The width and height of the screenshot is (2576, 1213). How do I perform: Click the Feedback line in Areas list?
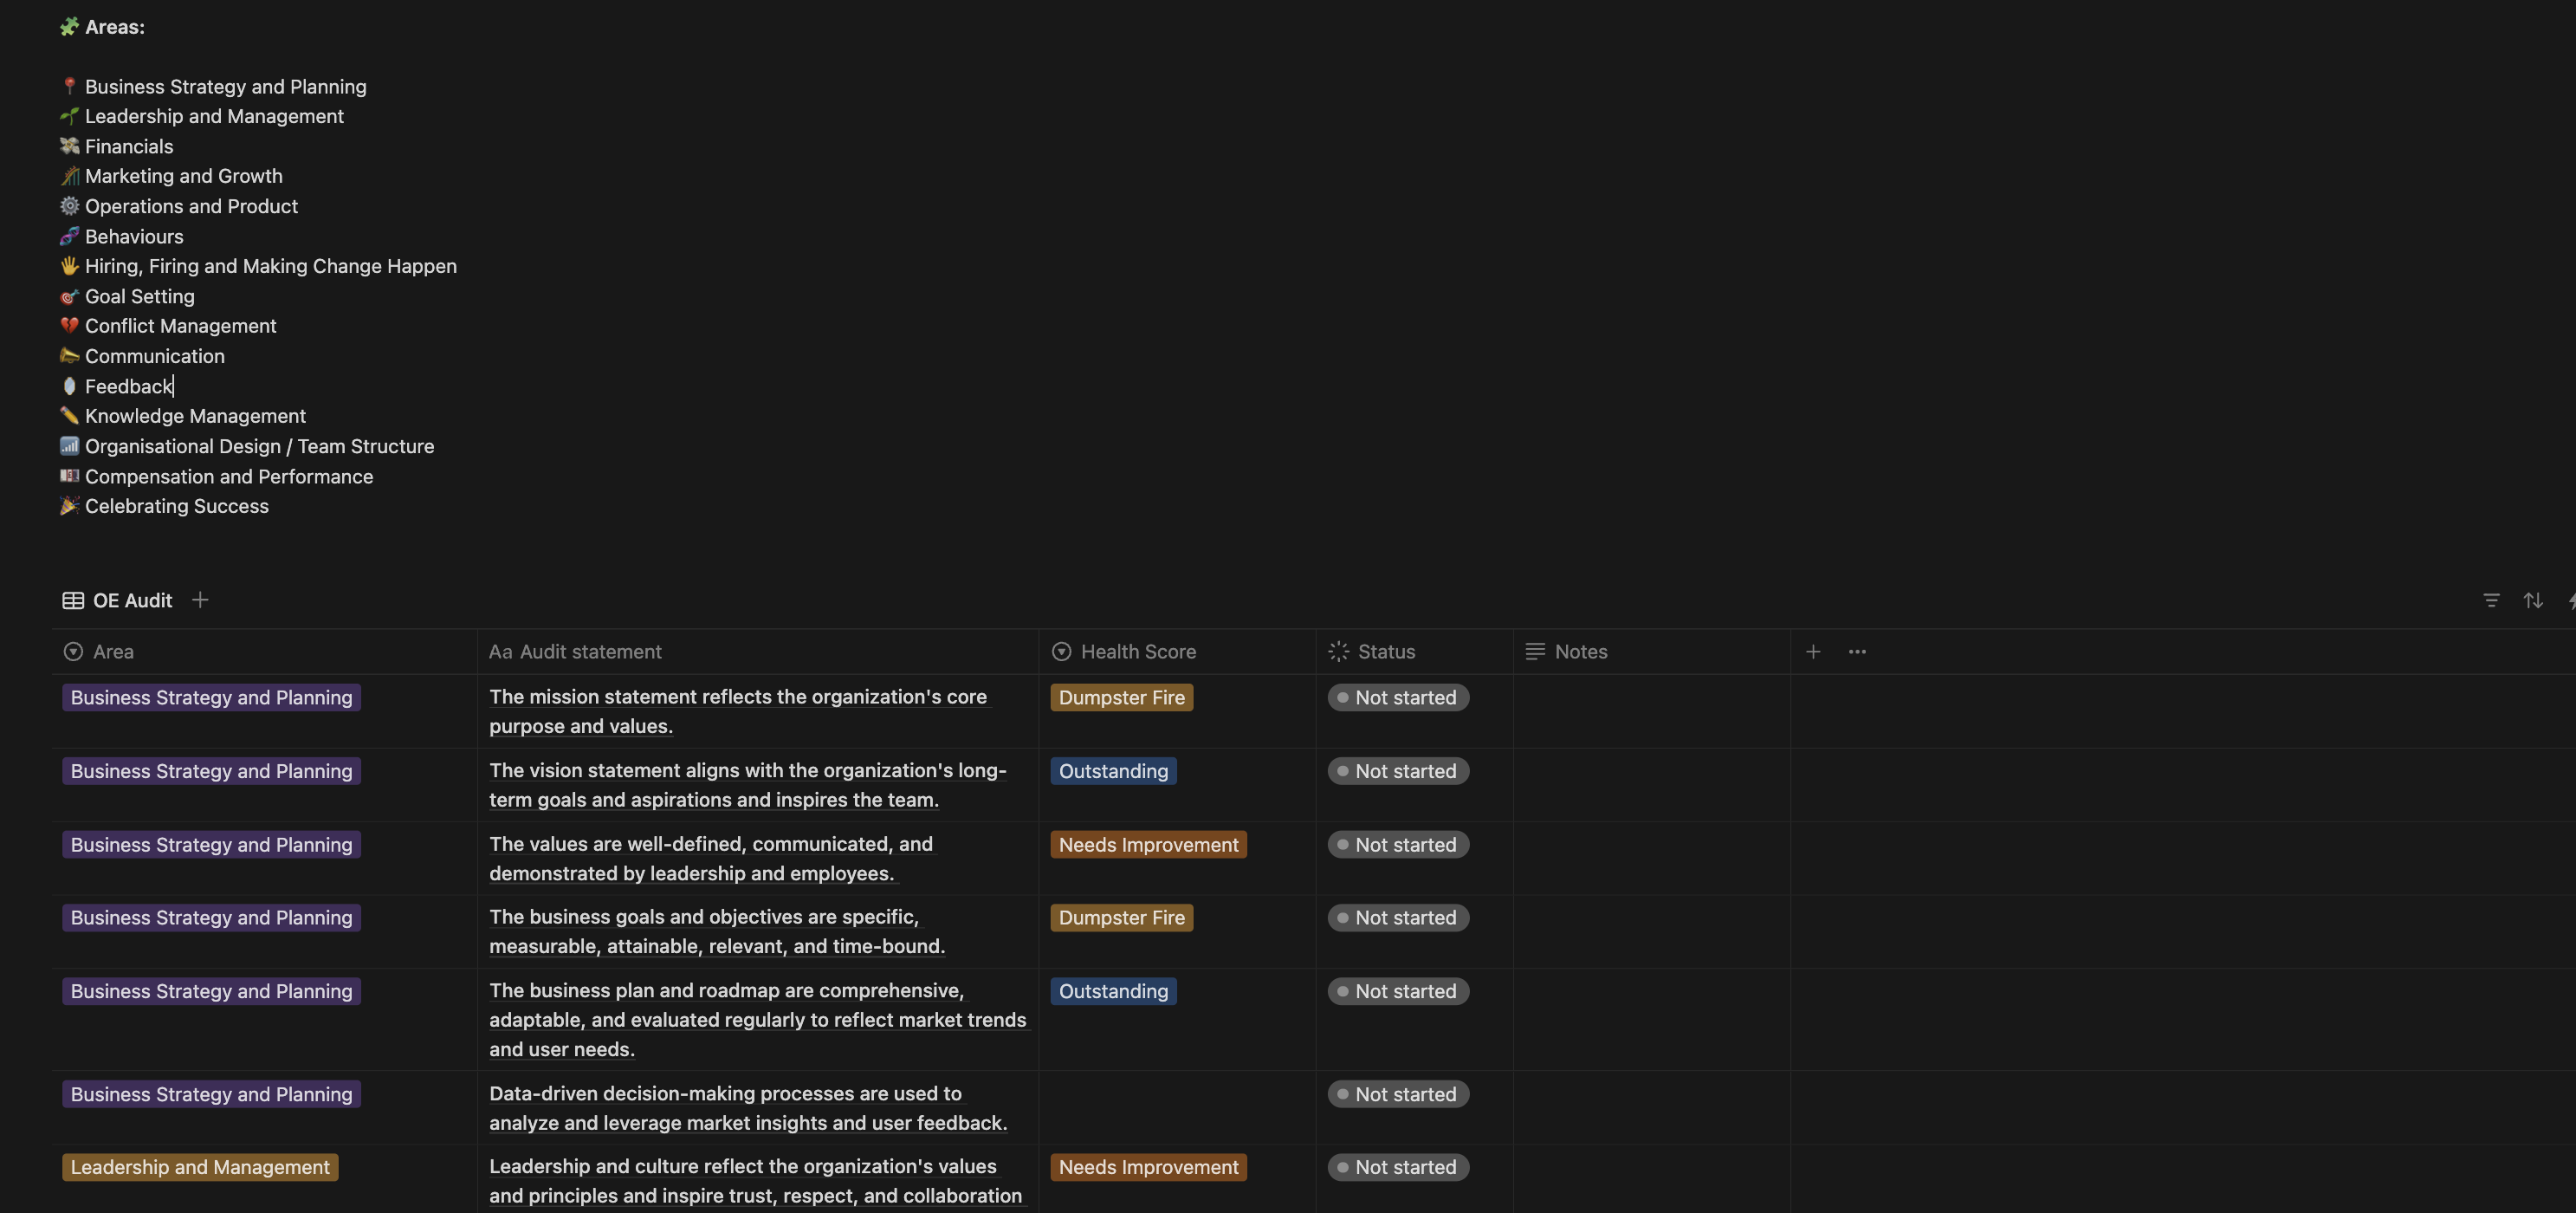(128, 386)
